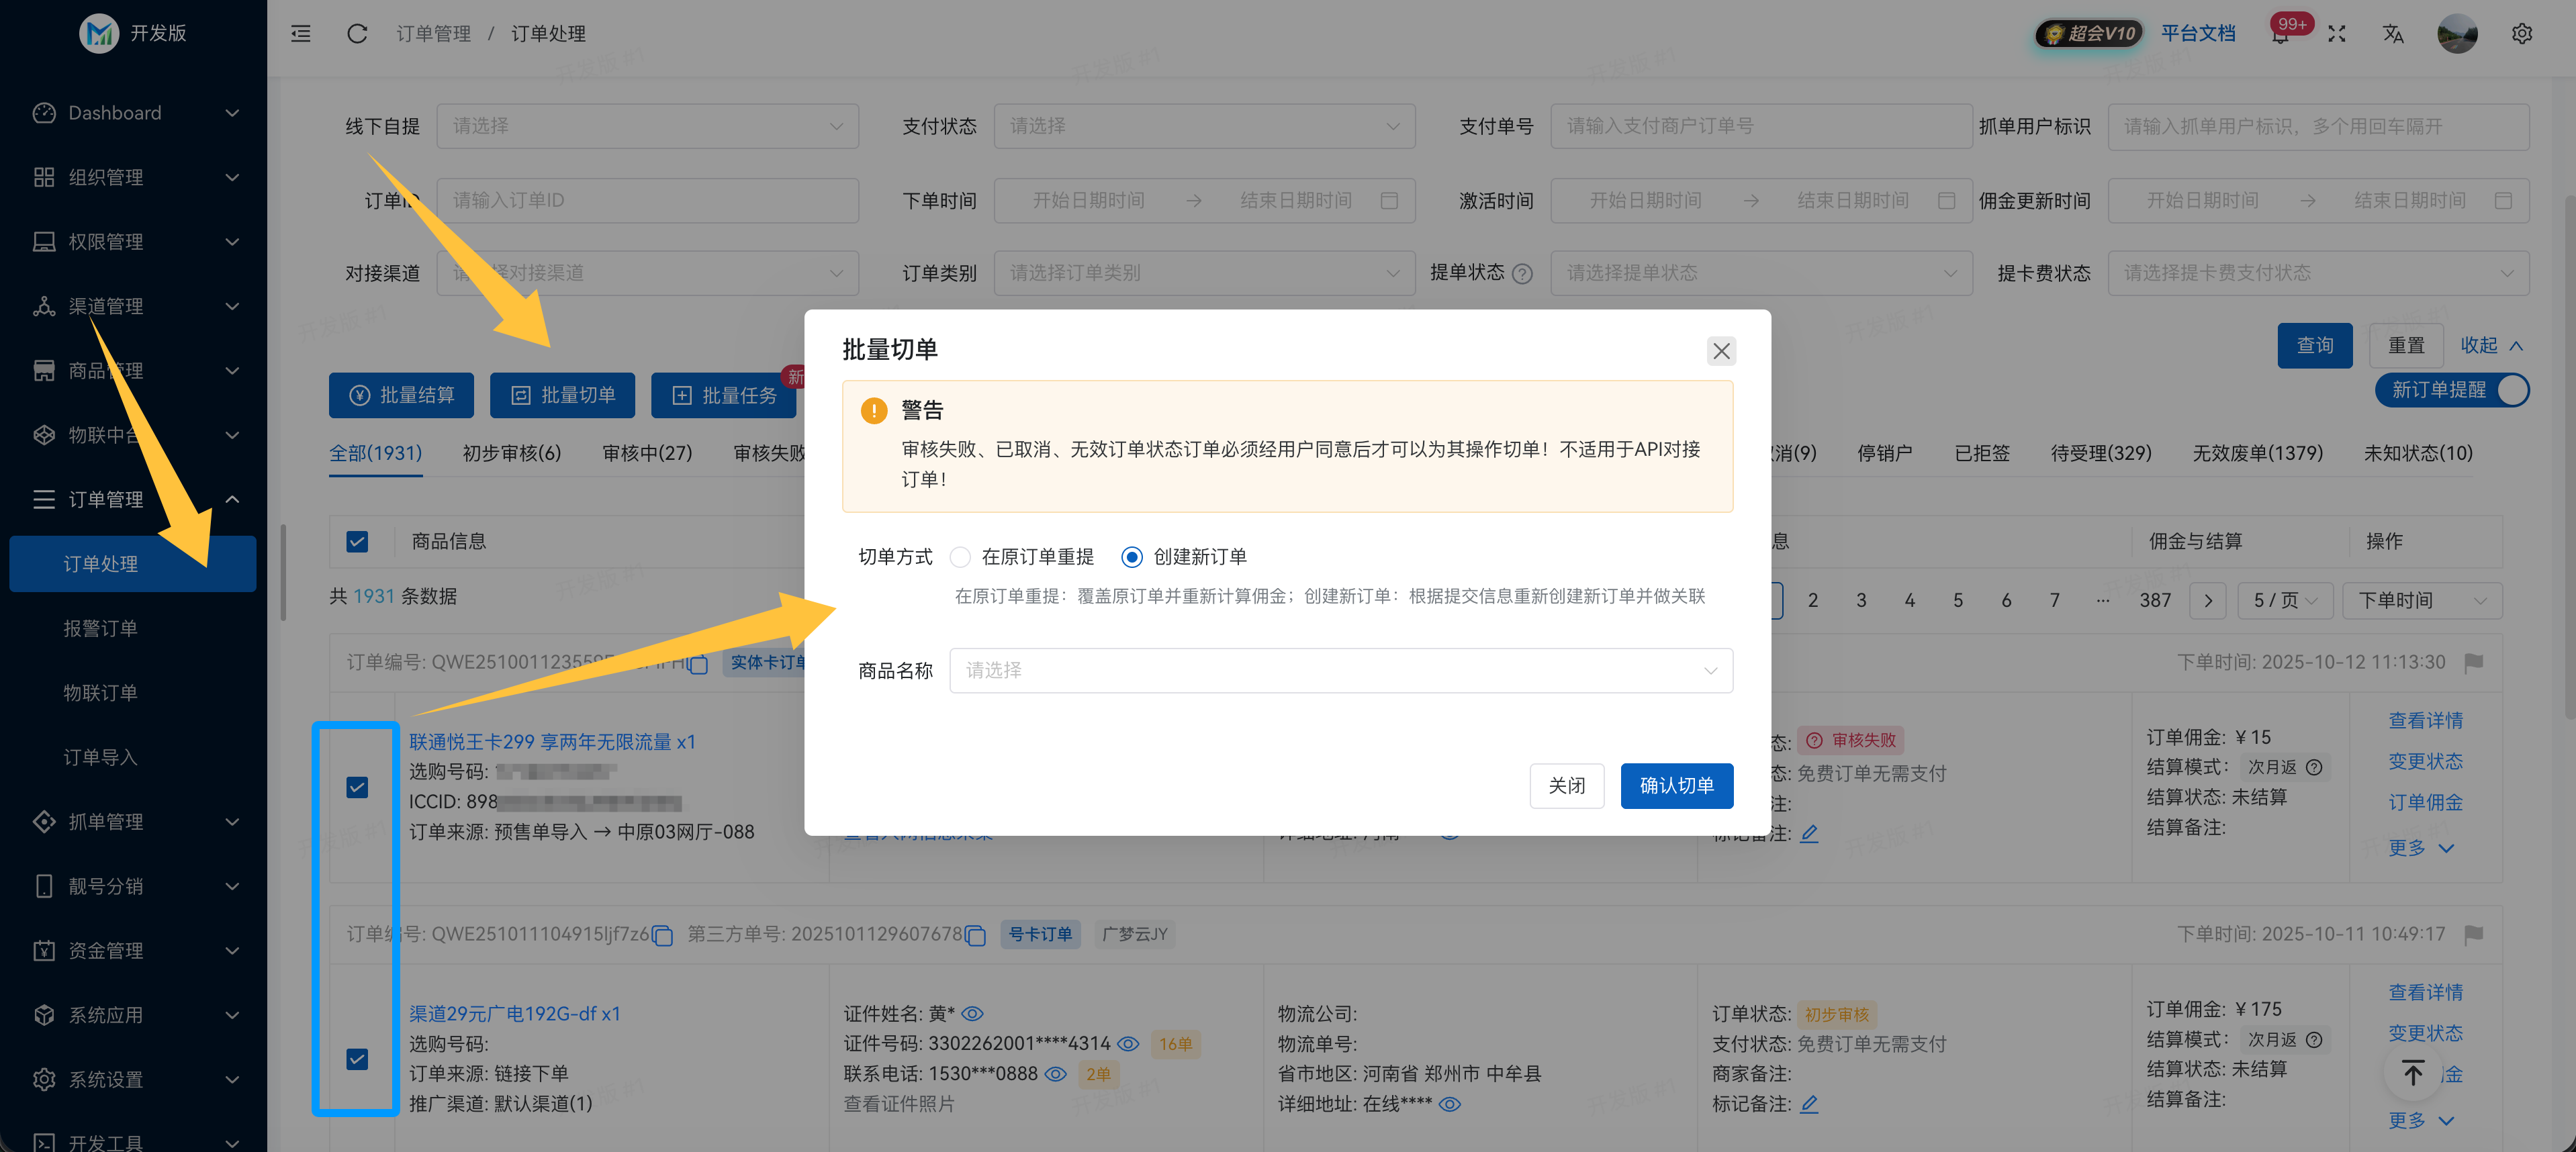
Task: Enter fullscreen mode from the top bar
Action: (2337, 33)
